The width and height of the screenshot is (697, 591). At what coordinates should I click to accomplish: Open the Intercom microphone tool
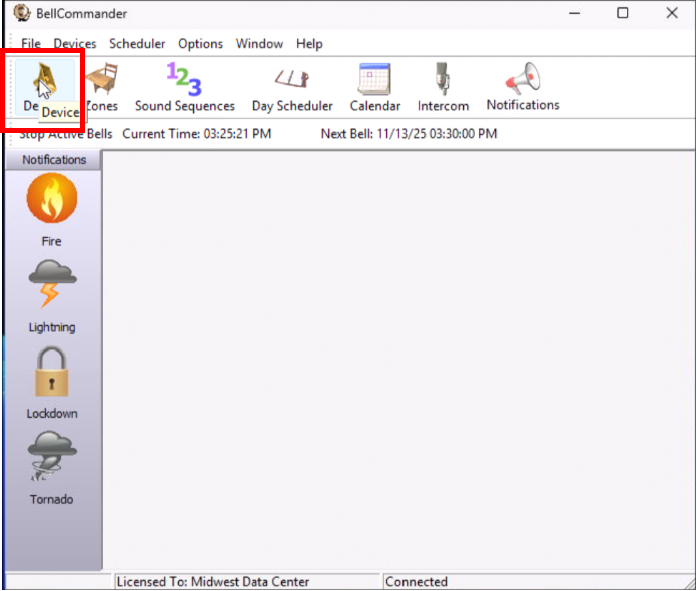[x=443, y=87]
